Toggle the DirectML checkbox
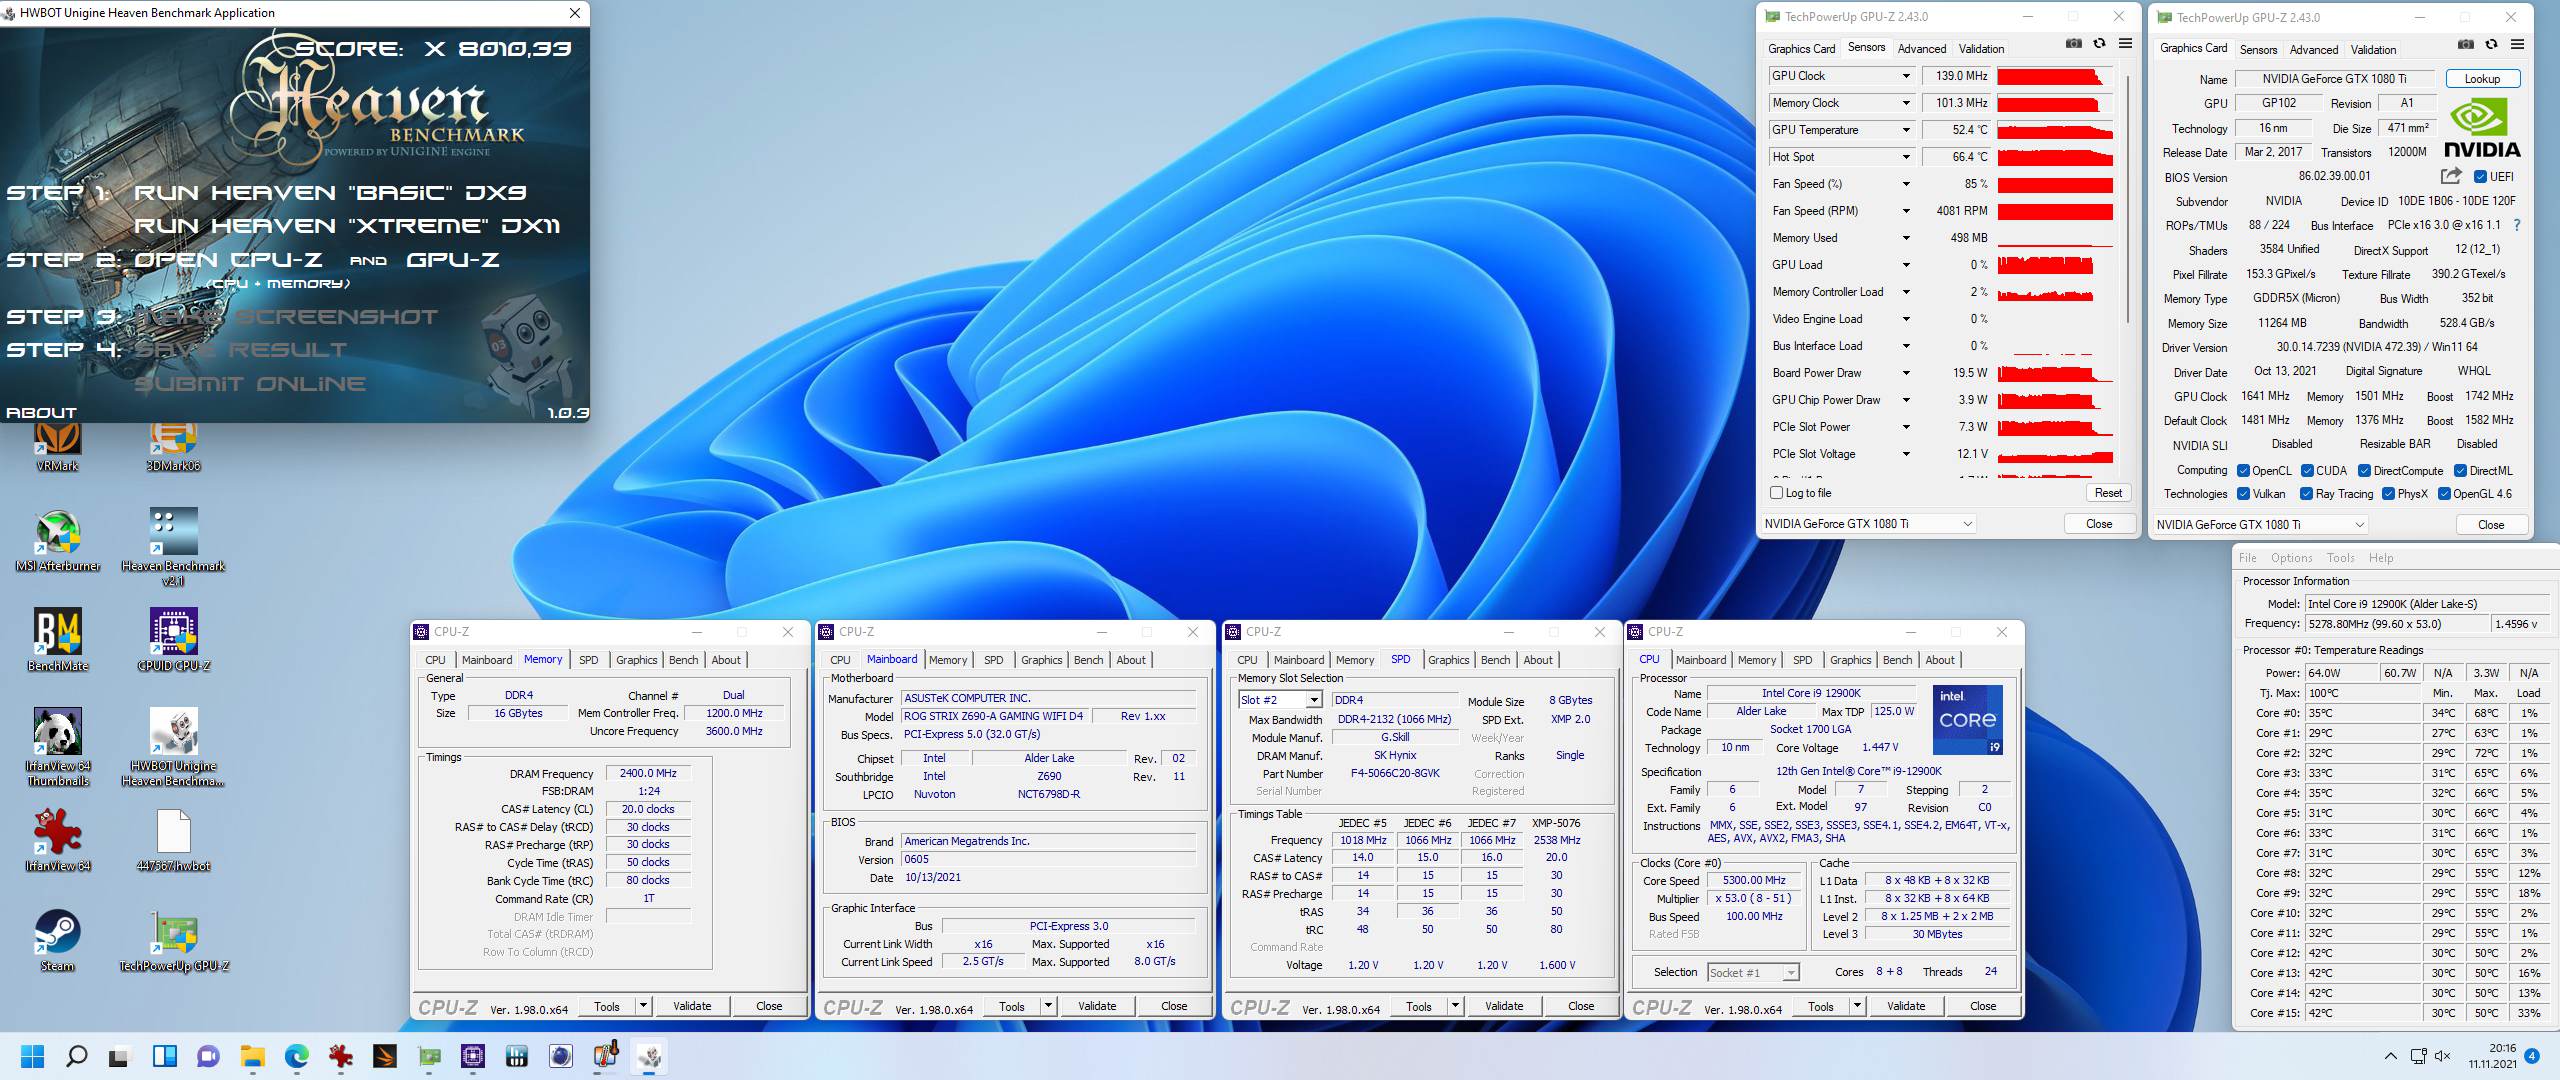This screenshot has height=1080, width=2560. pyautogui.click(x=2460, y=471)
